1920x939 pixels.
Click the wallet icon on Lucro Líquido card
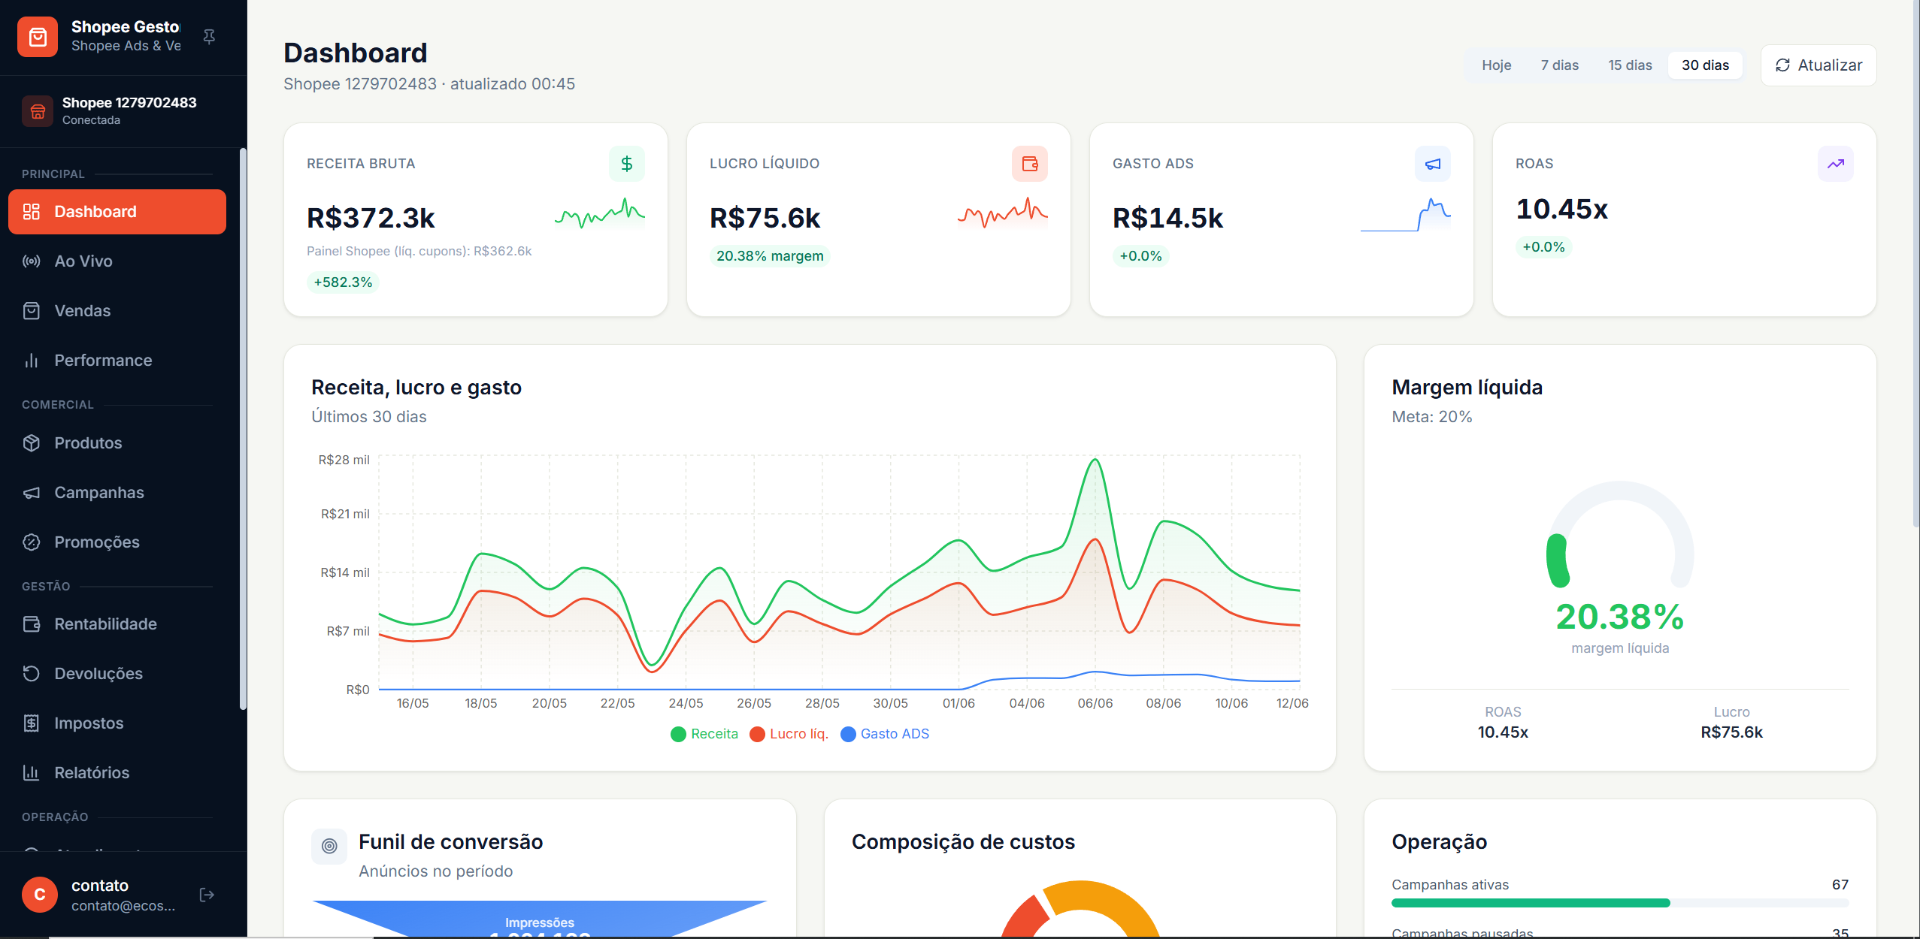(x=1030, y=164)
